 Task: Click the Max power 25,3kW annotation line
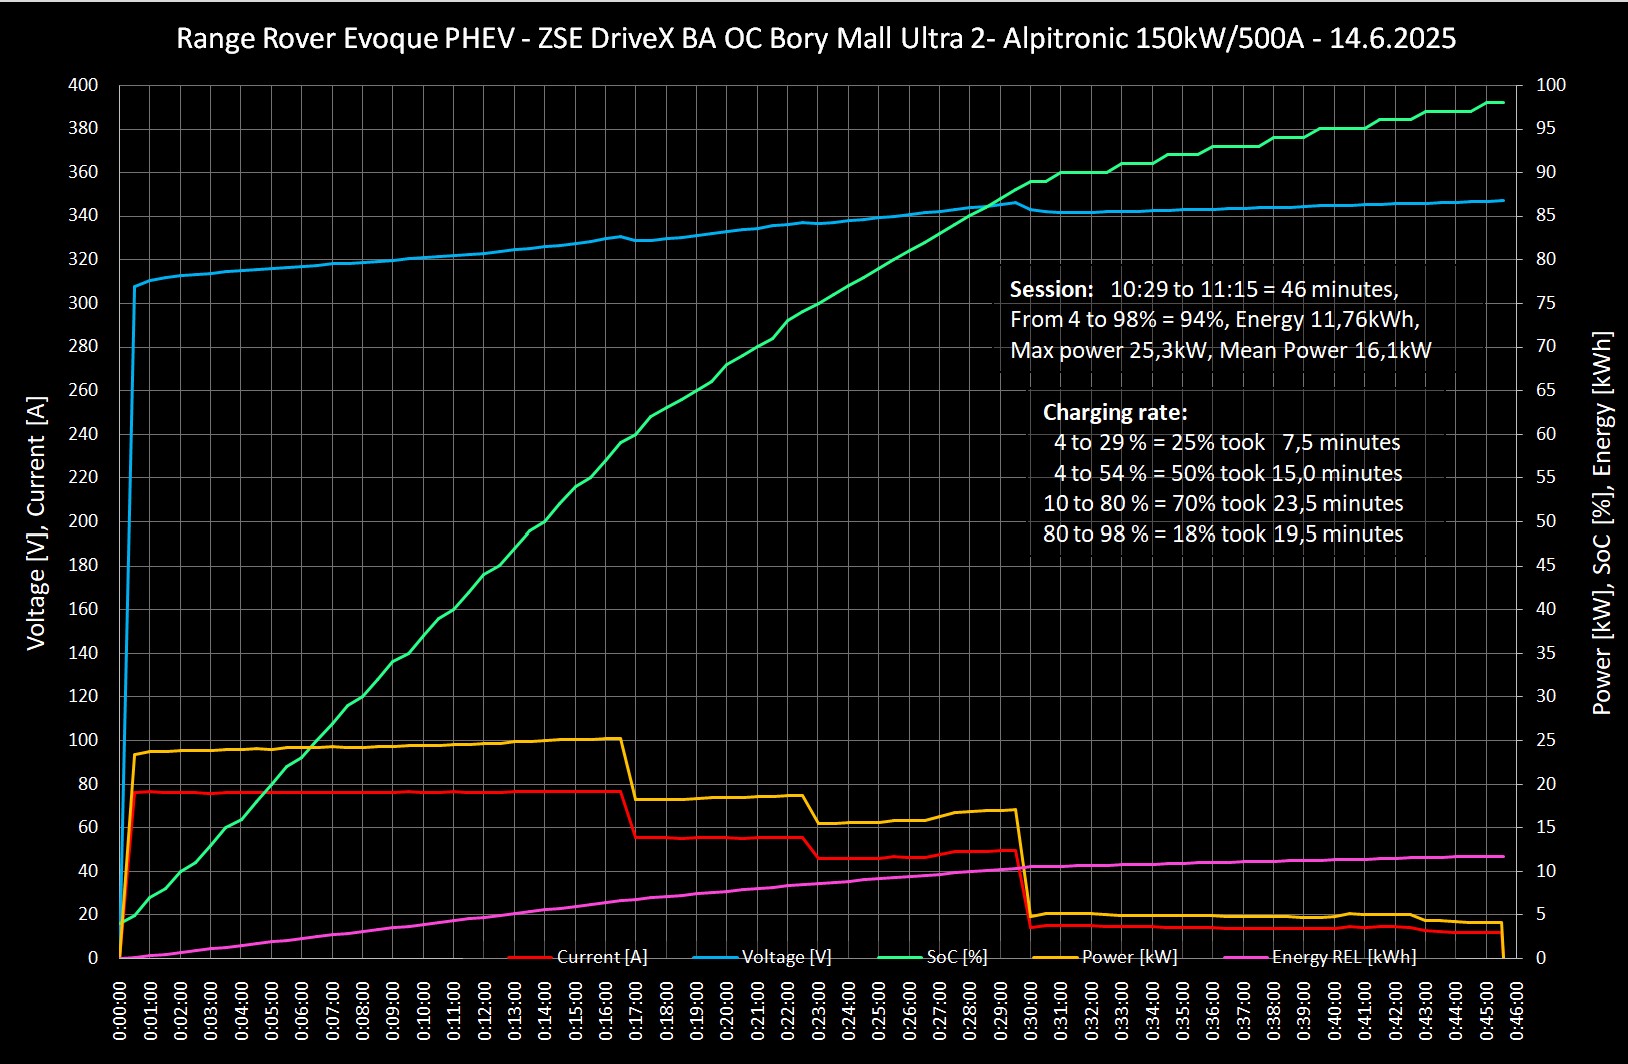1221,351
